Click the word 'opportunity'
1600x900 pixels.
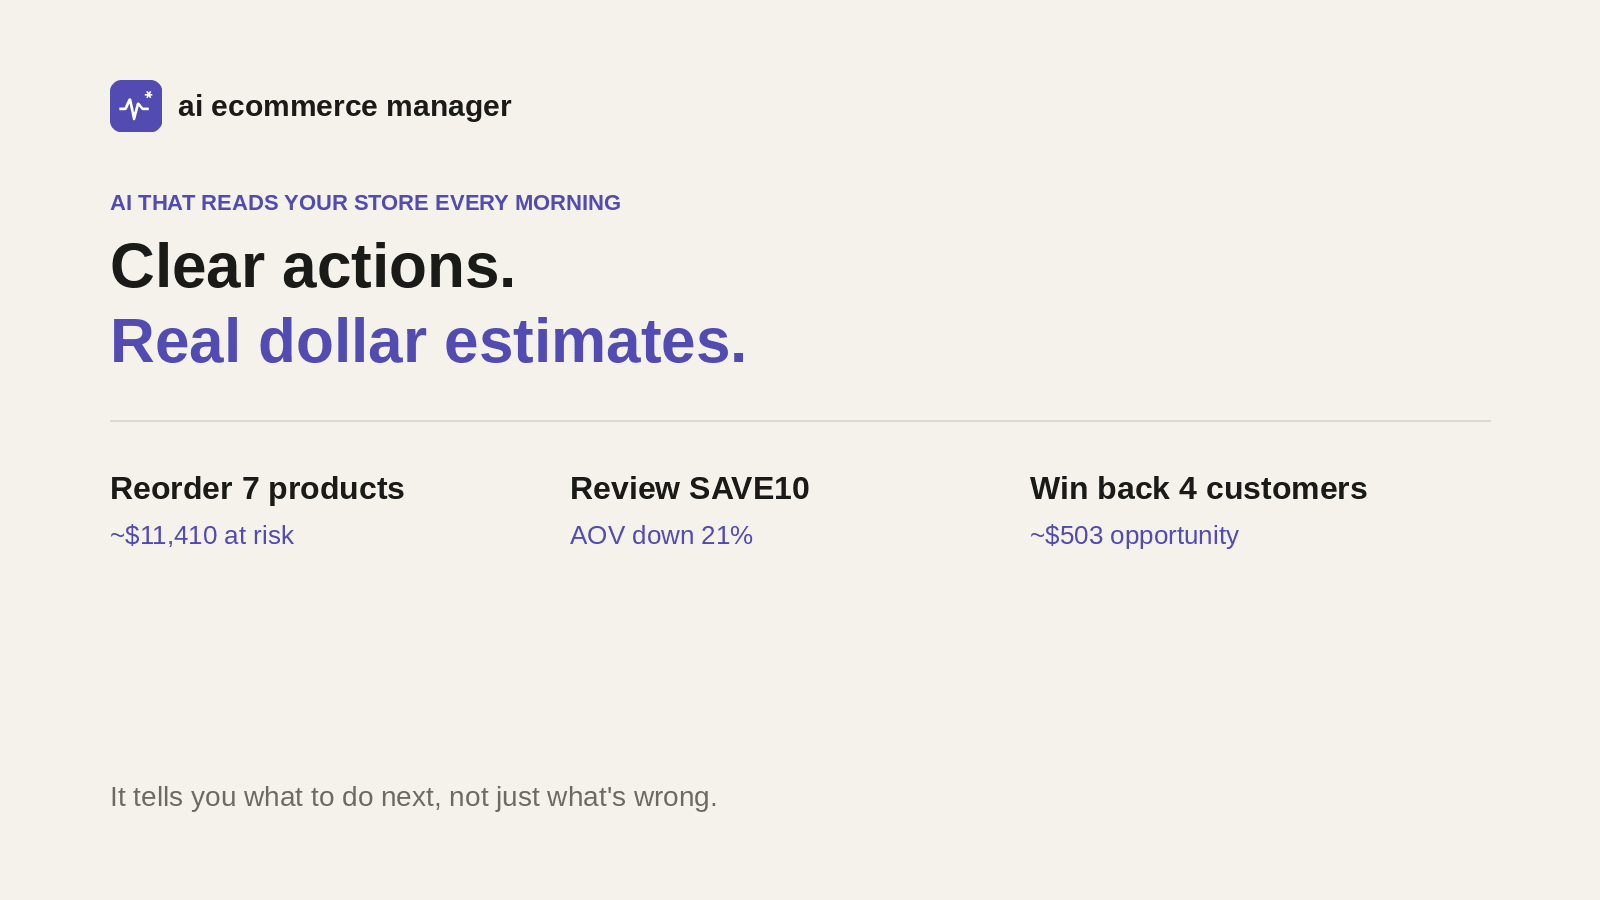[1174, 536]
